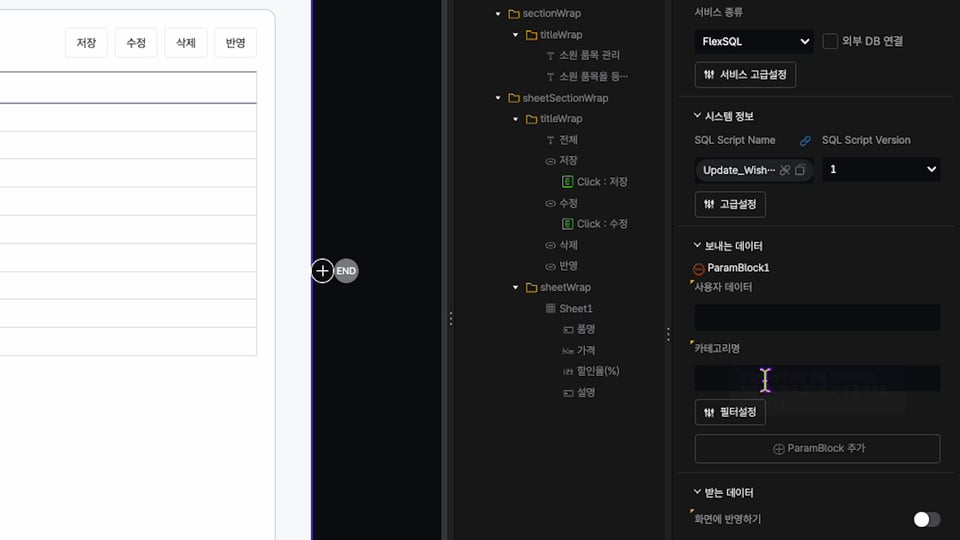Click the 카테고리명 input field
The width and height of the screenshot is (960, 540).
pyautogui.click(x=817, y=378)
